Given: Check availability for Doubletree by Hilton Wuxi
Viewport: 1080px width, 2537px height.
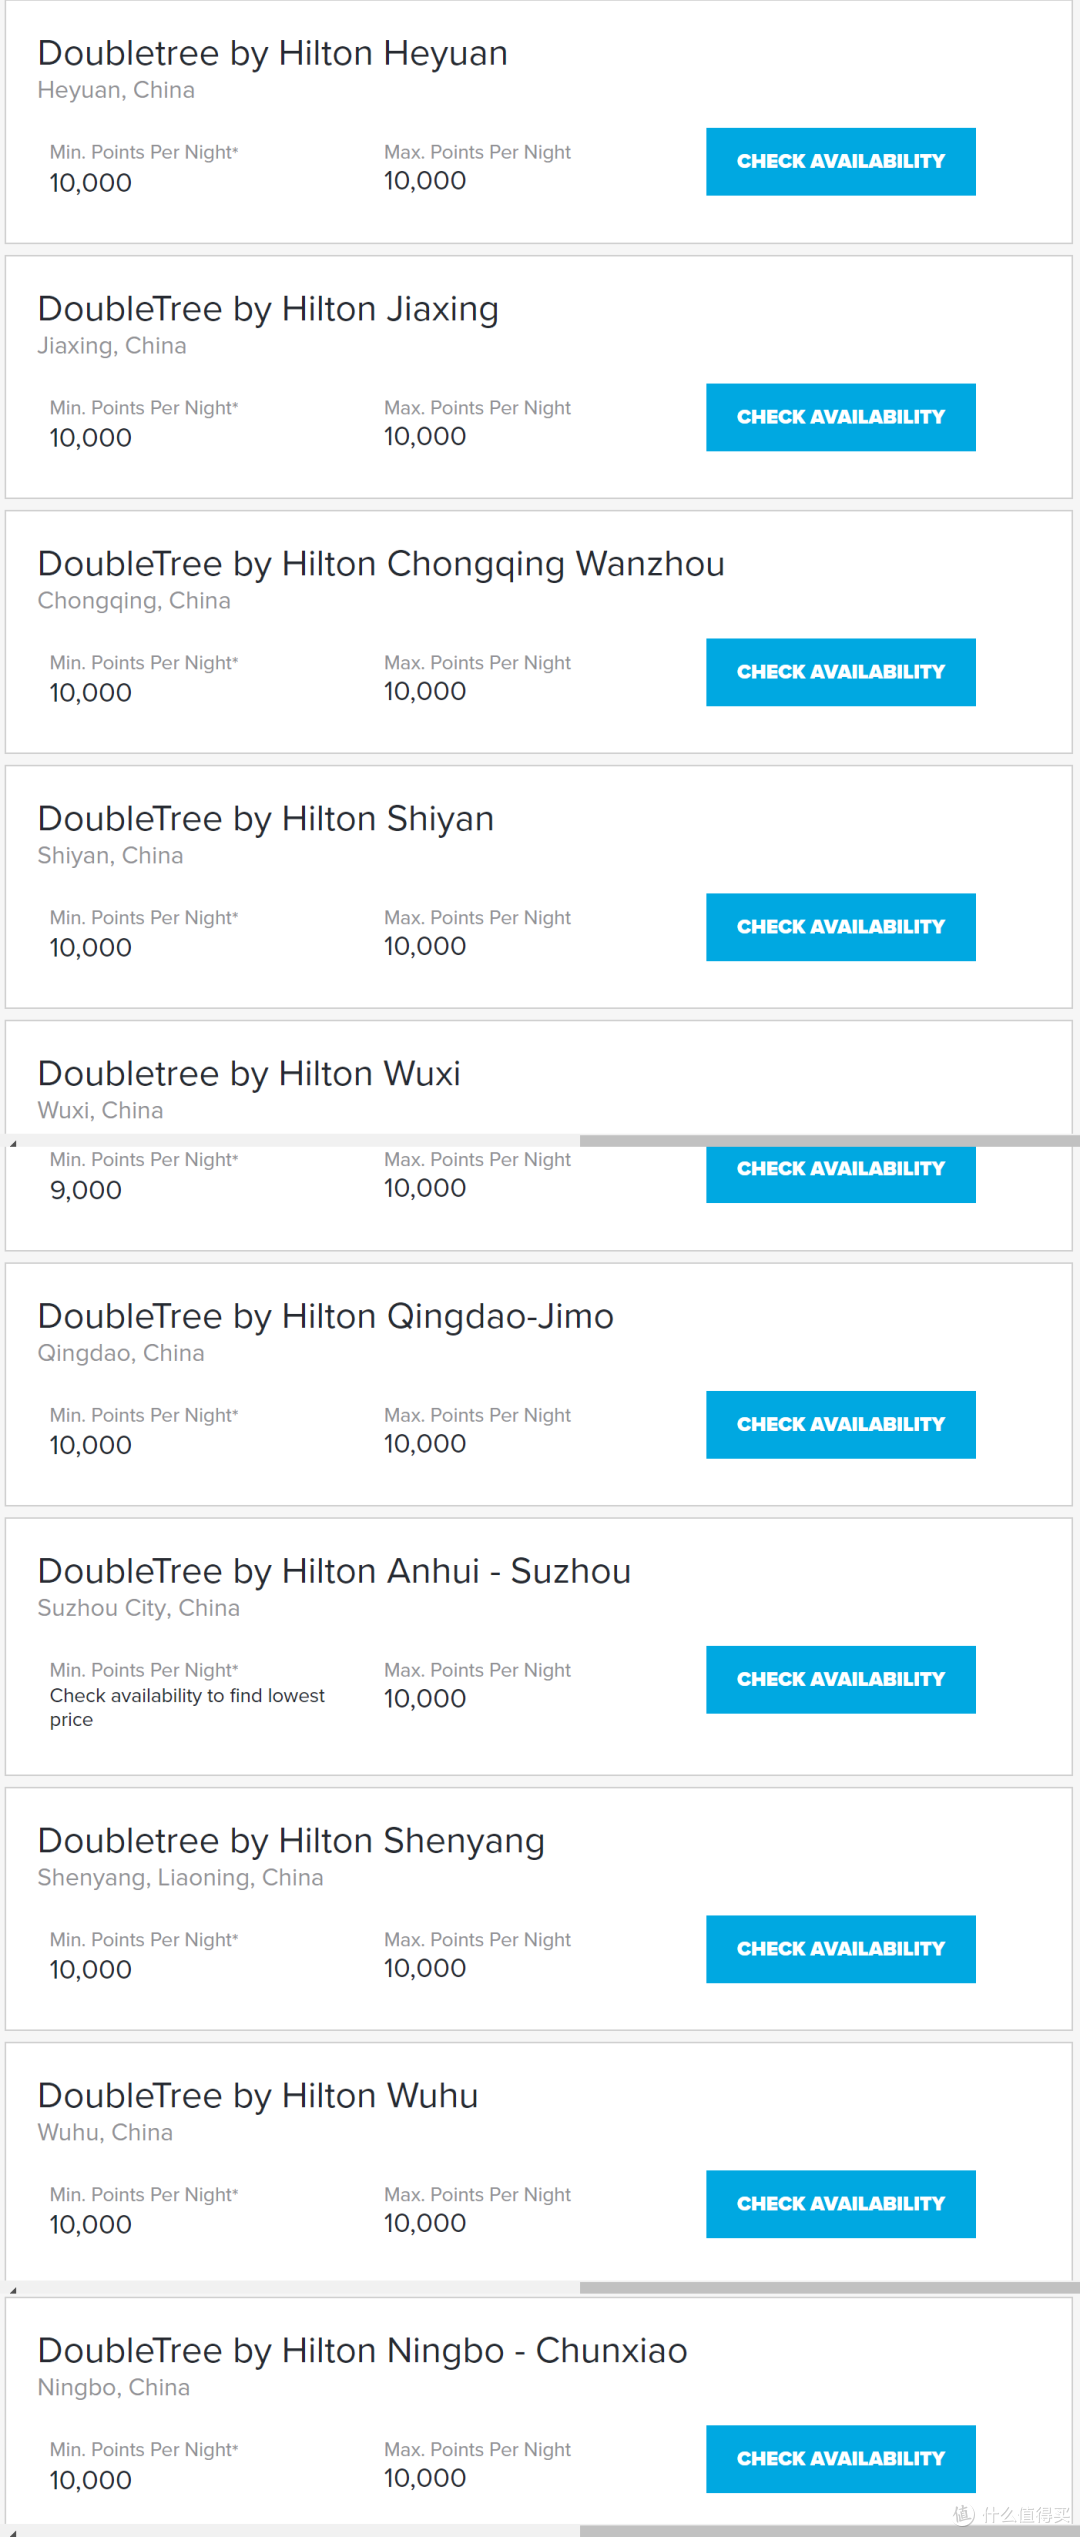Looking at the screenshot, I should click(x=840, y=1173).
